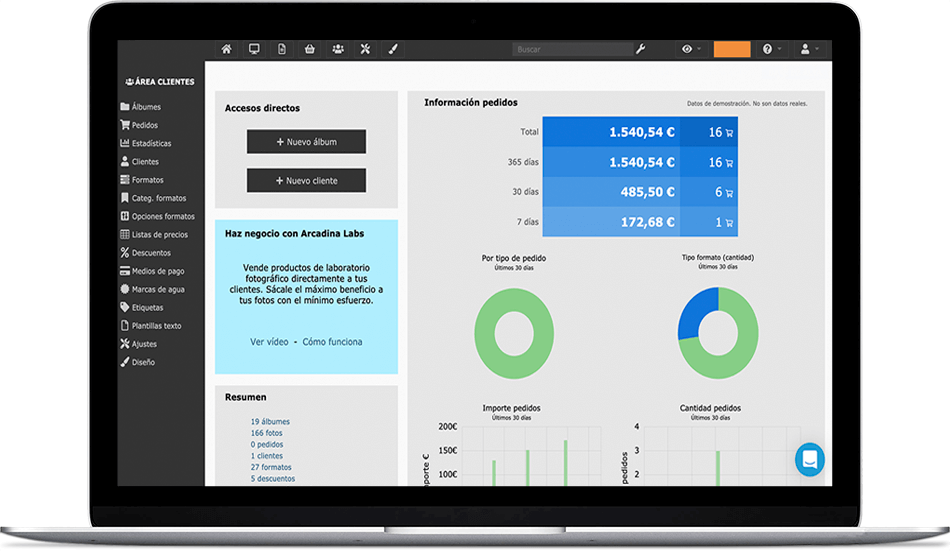Open the paintbrush design icon in toolbar
Screen dimensions: 950x551
393,49
